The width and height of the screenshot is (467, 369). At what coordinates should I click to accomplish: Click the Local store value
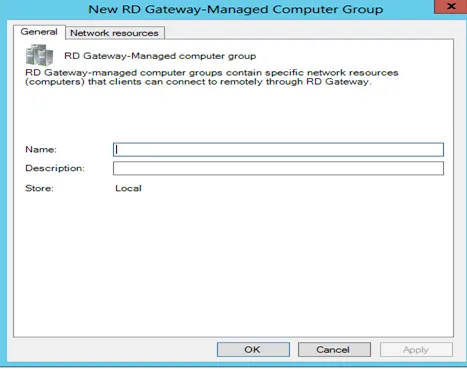(x=128, y=188)
